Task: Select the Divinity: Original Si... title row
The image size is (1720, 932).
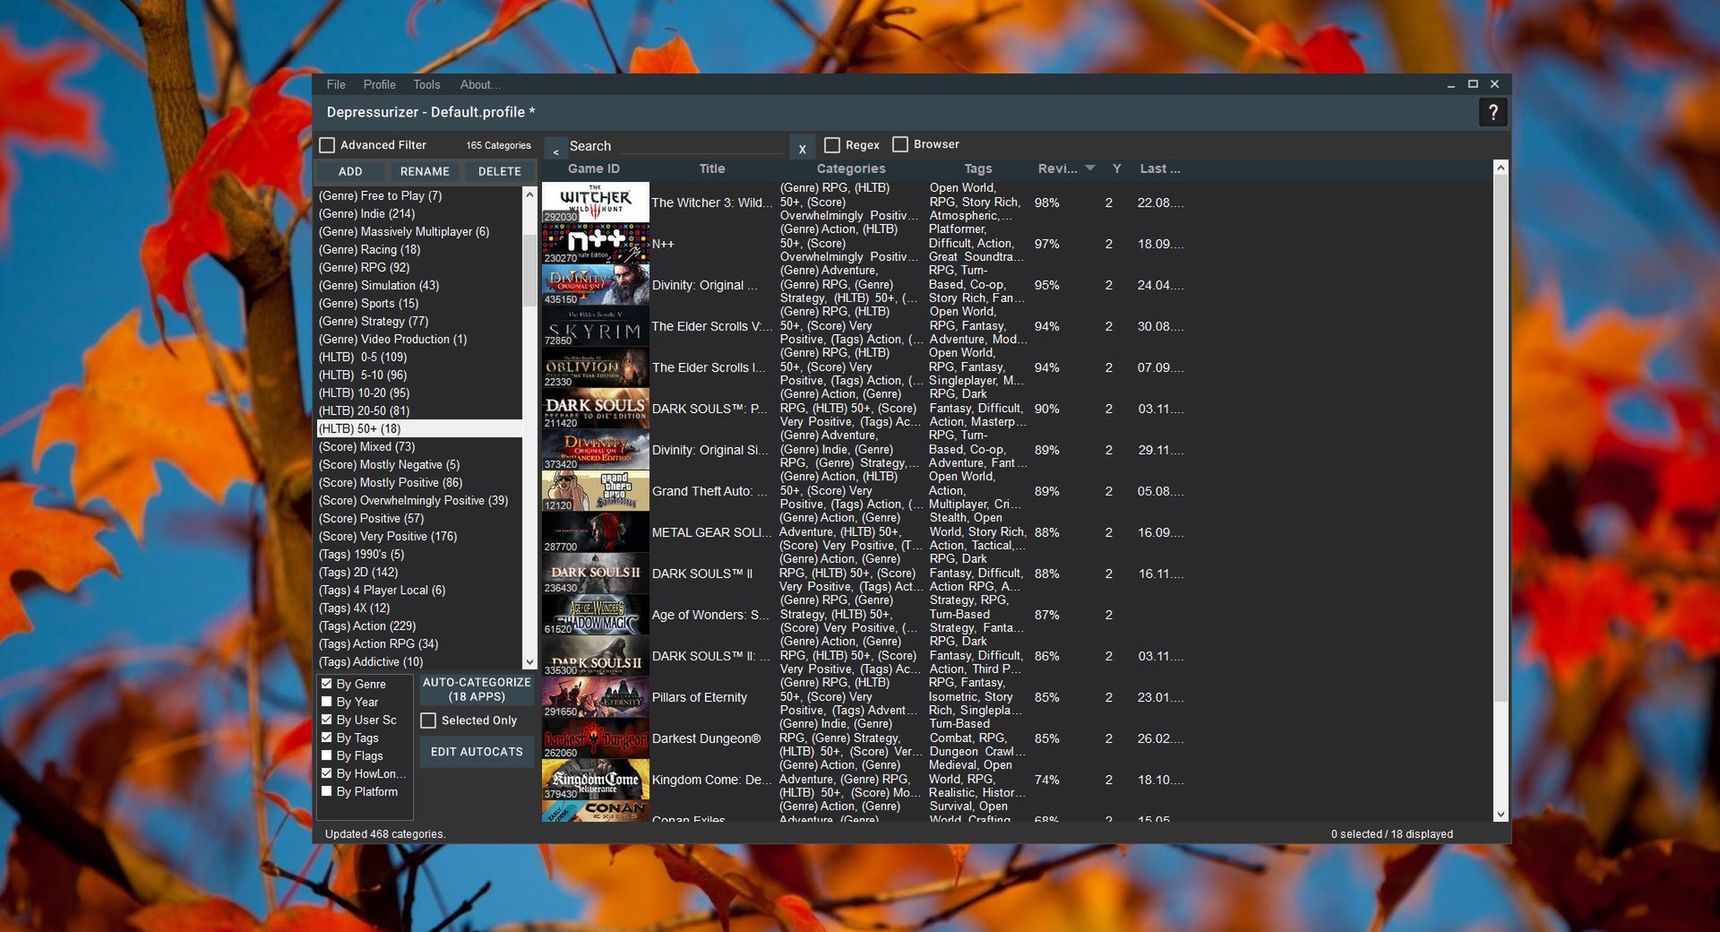Action: (x=710, y=450)
